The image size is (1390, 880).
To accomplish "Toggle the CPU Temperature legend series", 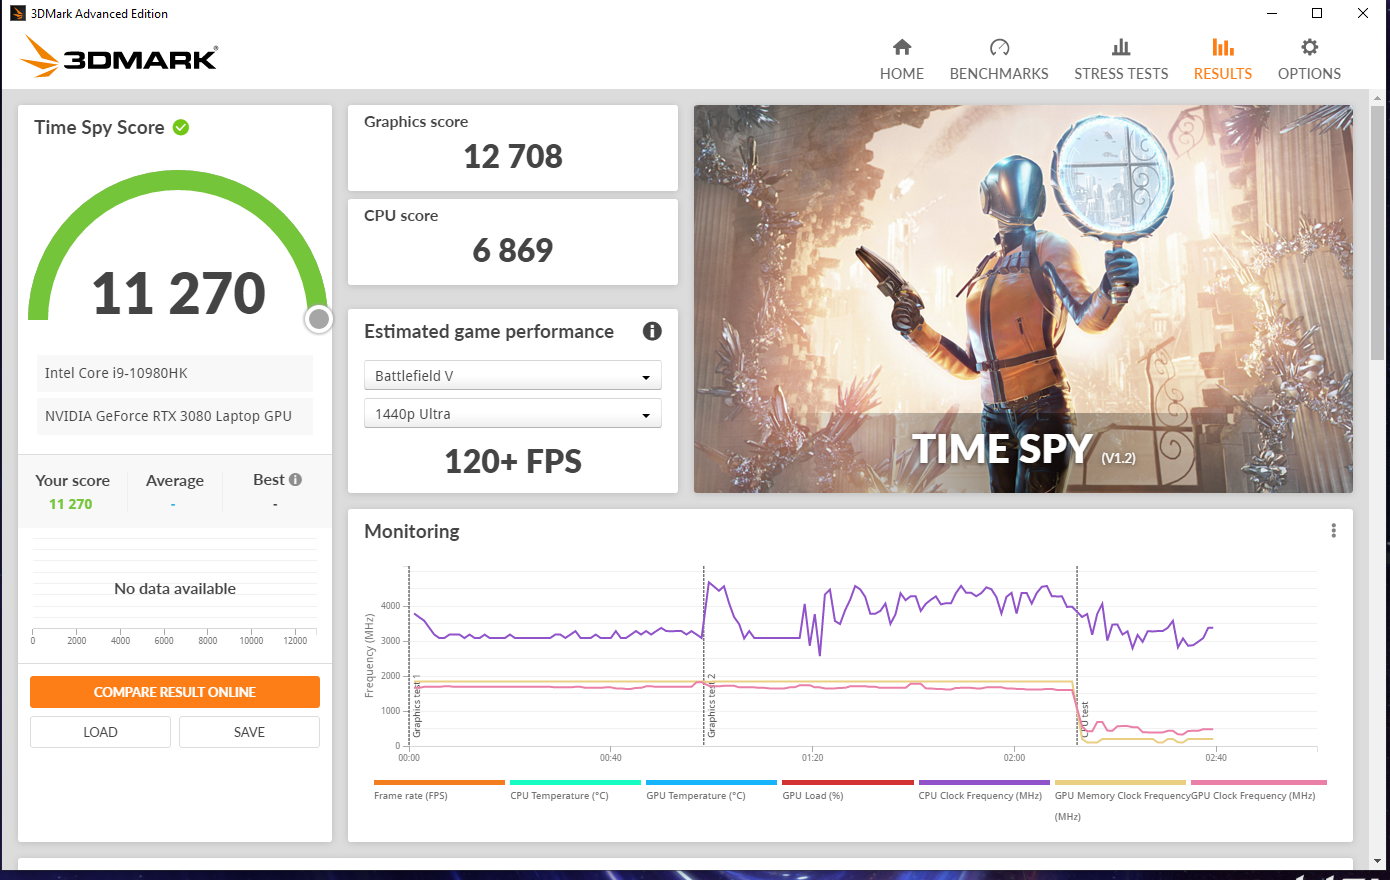I will pyautogui.click(x=559, y=796).
